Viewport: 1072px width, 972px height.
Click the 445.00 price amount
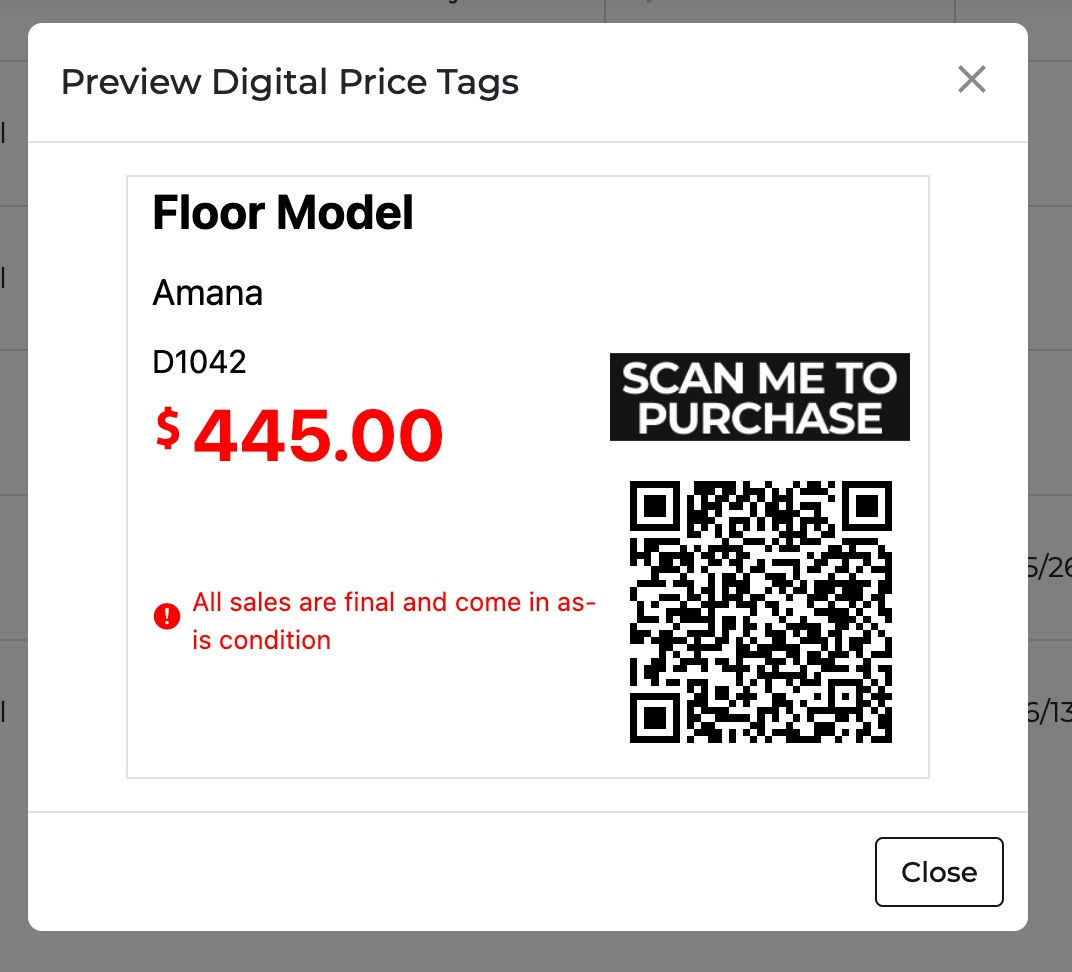pyautogui.click(x=318, y=436)
